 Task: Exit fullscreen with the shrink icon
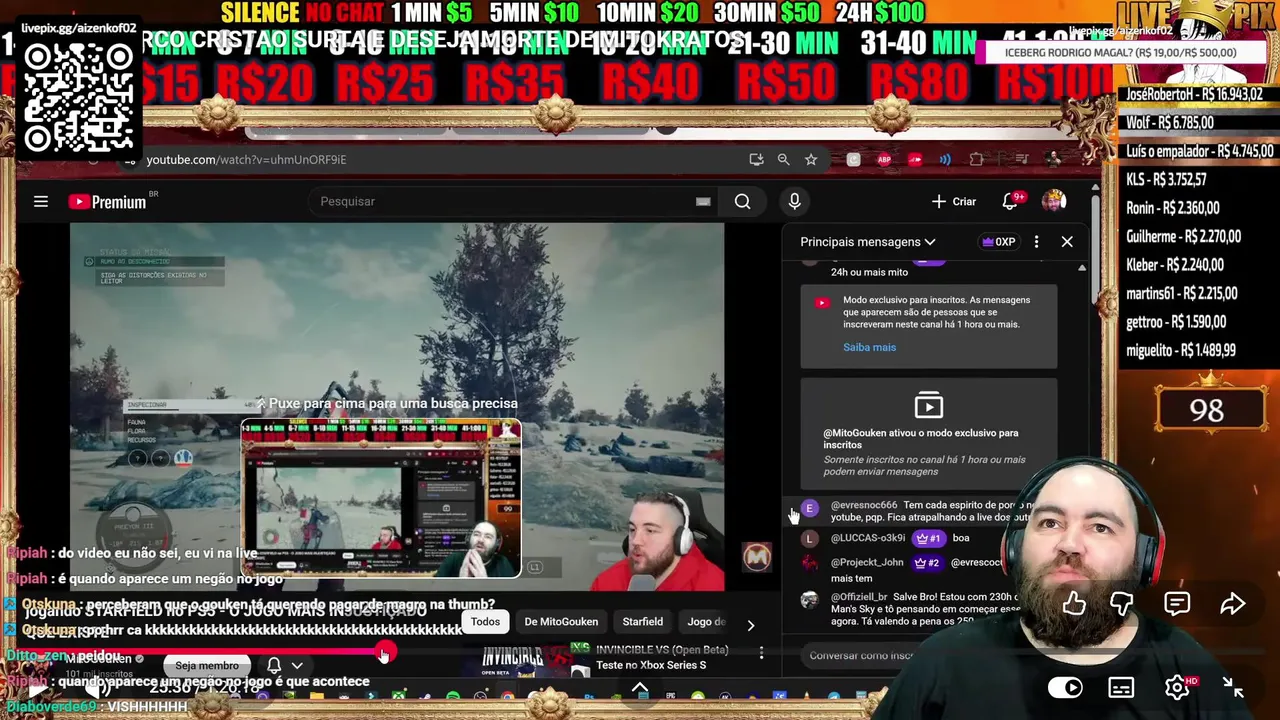click(1234, 688)
